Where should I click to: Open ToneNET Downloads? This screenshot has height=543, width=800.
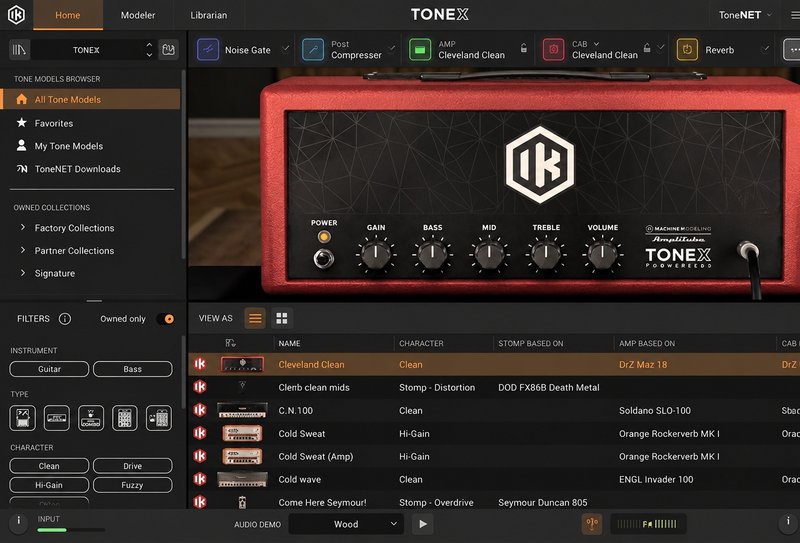pos(77,169)
